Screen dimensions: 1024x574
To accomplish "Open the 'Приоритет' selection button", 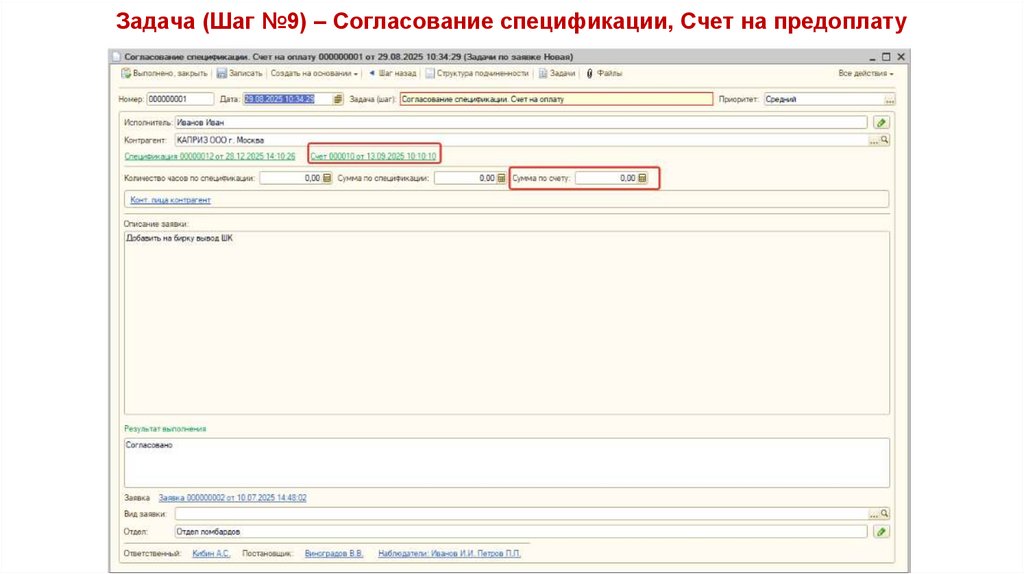I will [x=889, y=99].
